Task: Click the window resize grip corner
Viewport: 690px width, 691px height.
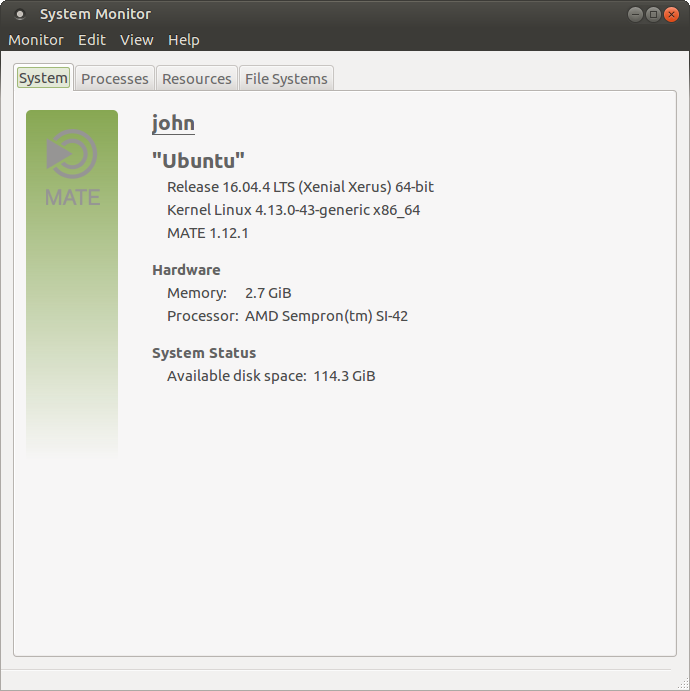Action: 683,684
